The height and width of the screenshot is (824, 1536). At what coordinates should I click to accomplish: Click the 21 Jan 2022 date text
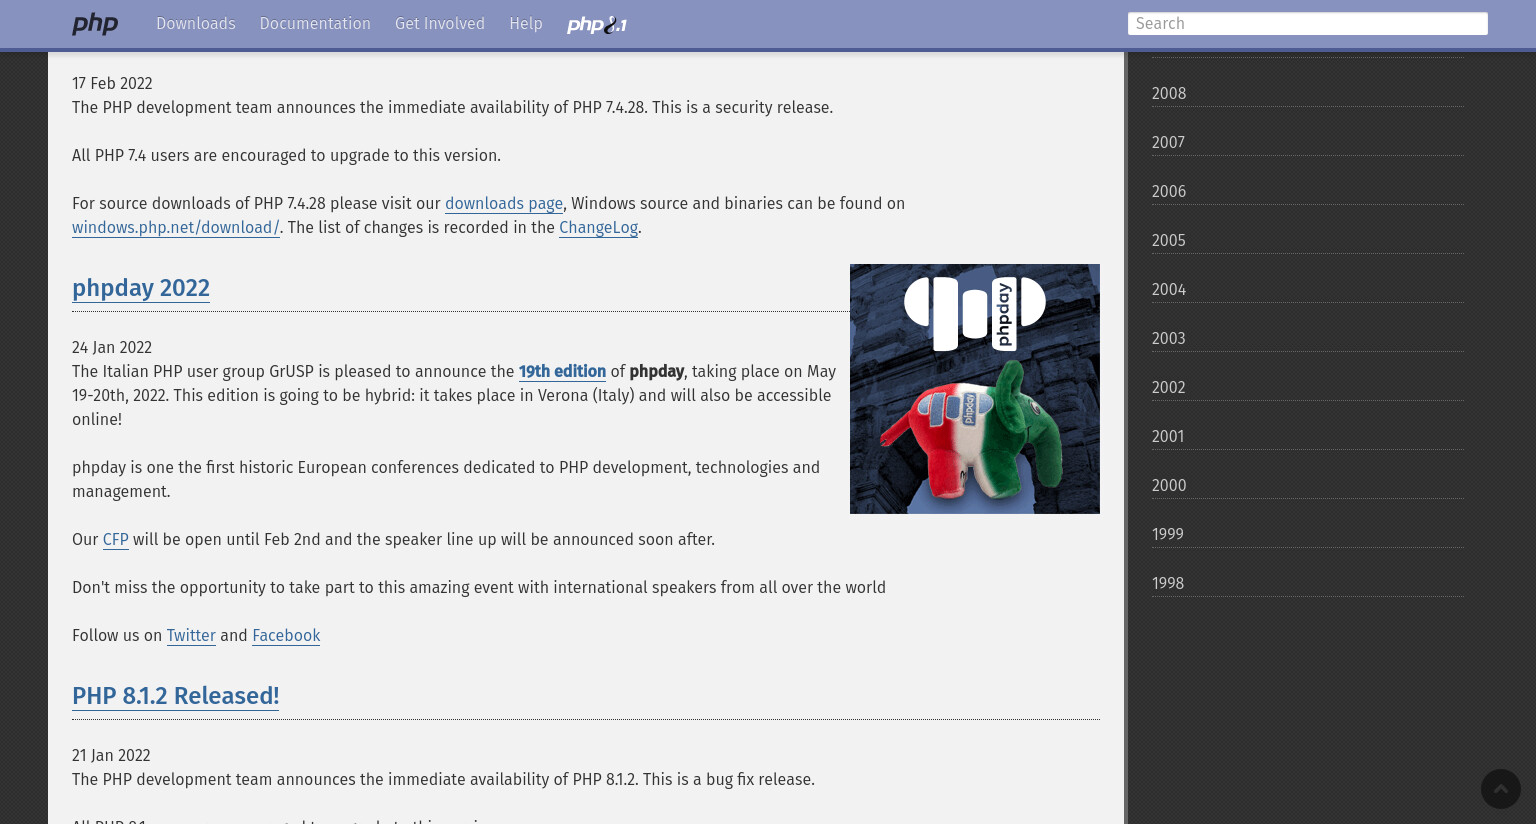pyautogui.click(x=111, y=755)
